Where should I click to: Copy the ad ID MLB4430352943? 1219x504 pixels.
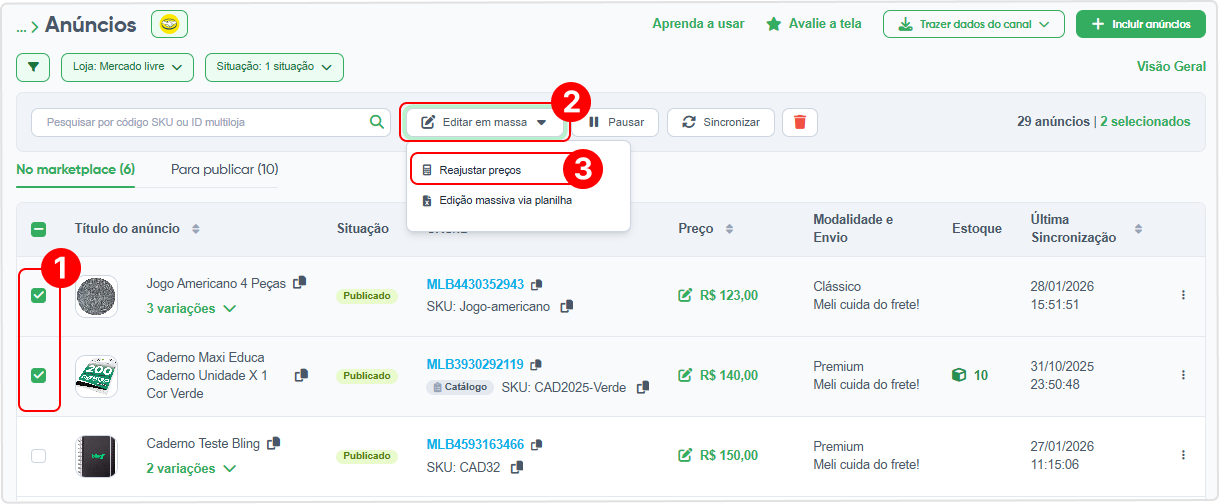pyautogui.click(x=537, y=285)
